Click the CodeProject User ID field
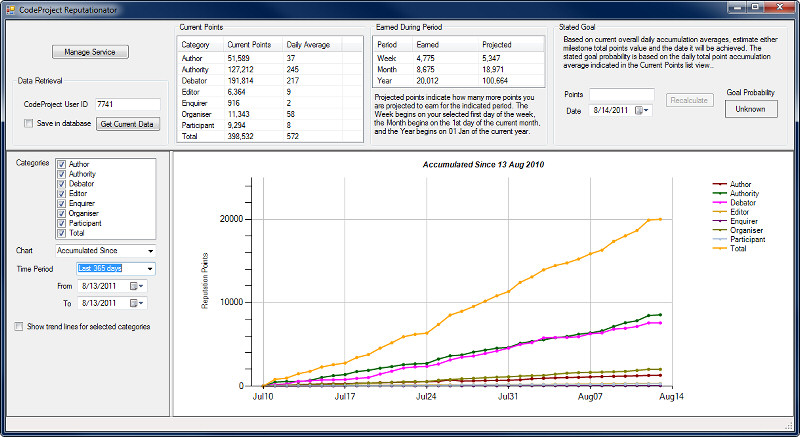 [x=128, y=104]
